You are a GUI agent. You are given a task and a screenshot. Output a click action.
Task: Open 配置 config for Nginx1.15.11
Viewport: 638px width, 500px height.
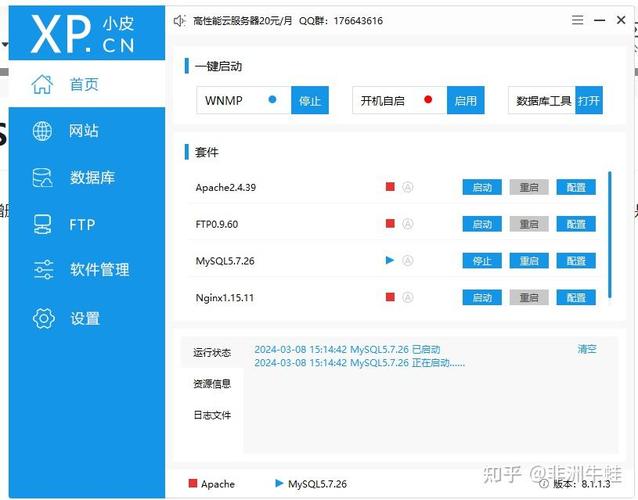(576, 297)
